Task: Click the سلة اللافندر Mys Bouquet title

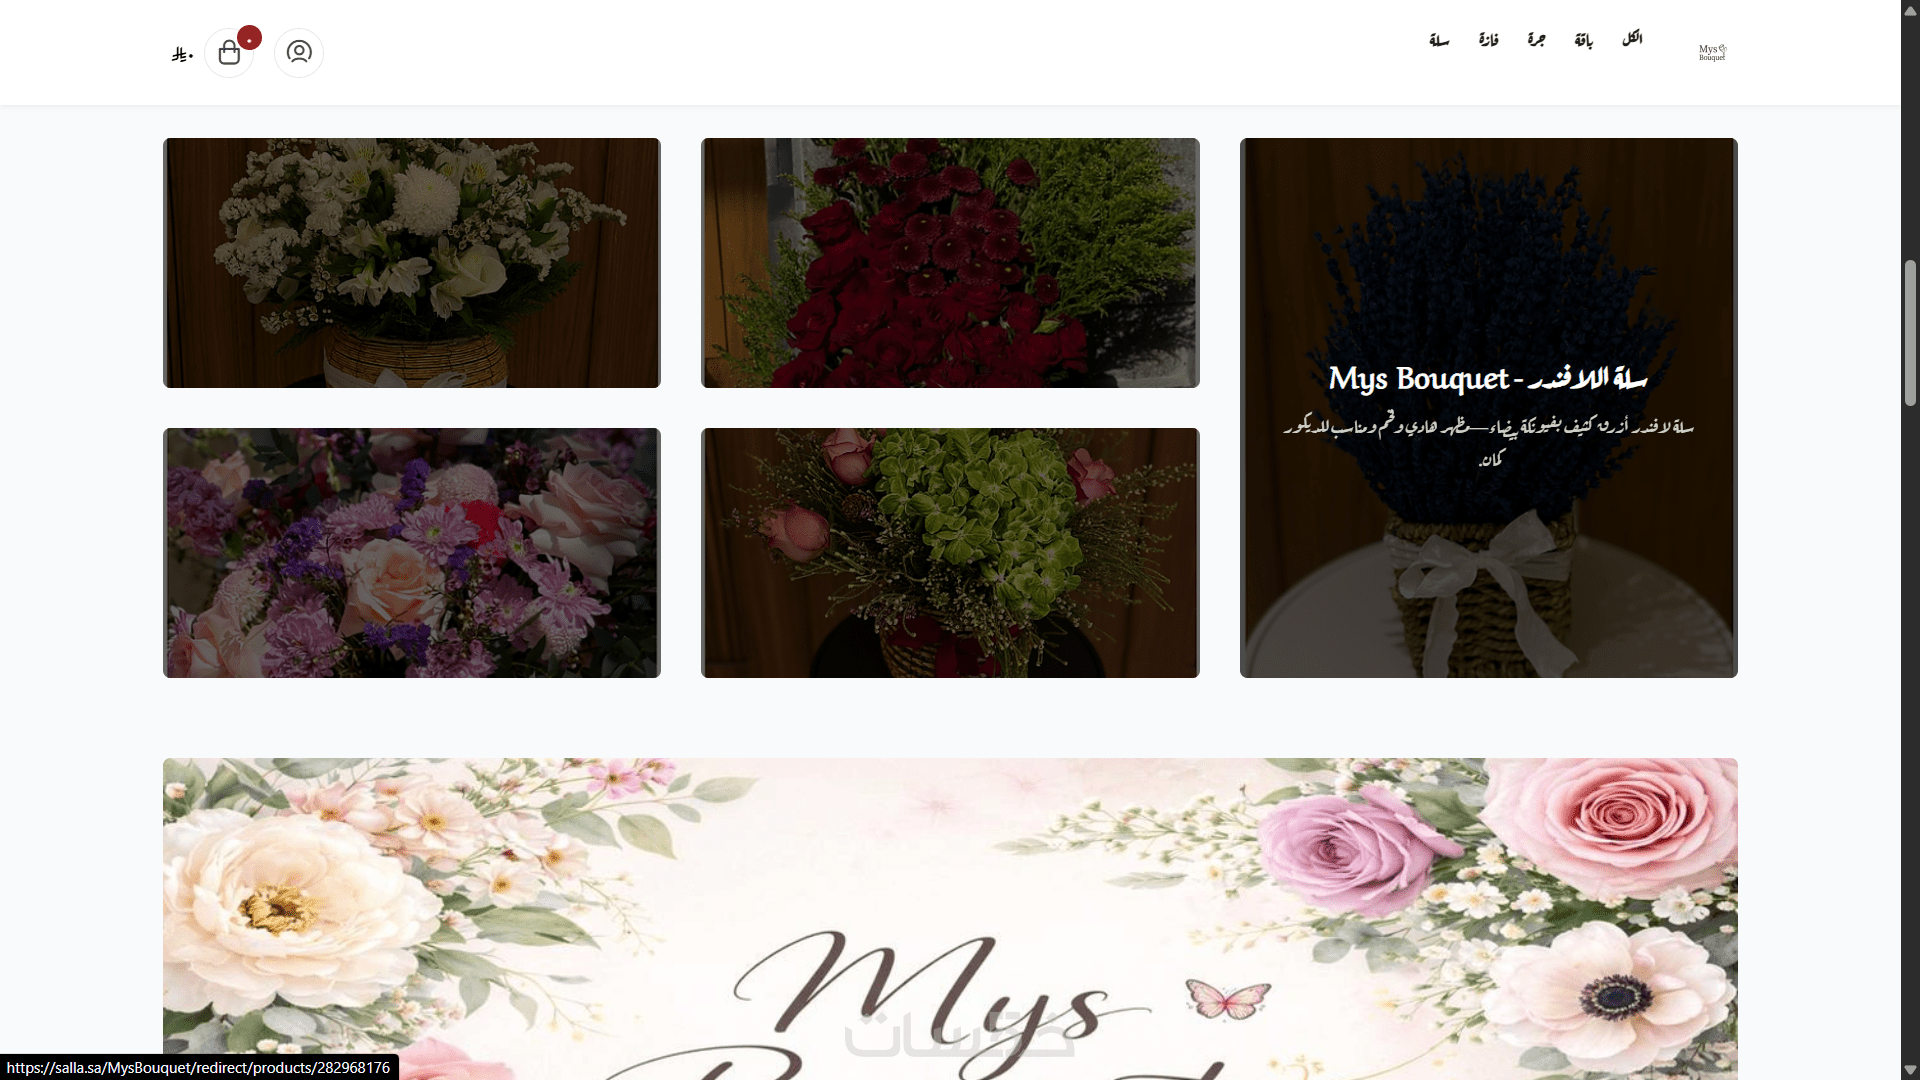Action: tap(1488, 379)
